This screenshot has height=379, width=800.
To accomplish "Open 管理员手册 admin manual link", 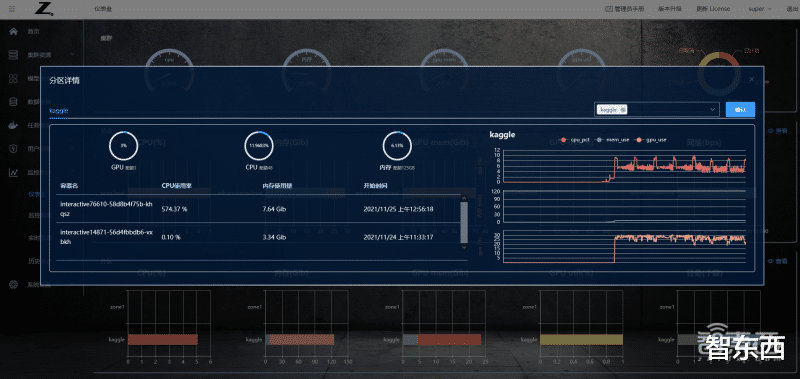I will point(629,9).
